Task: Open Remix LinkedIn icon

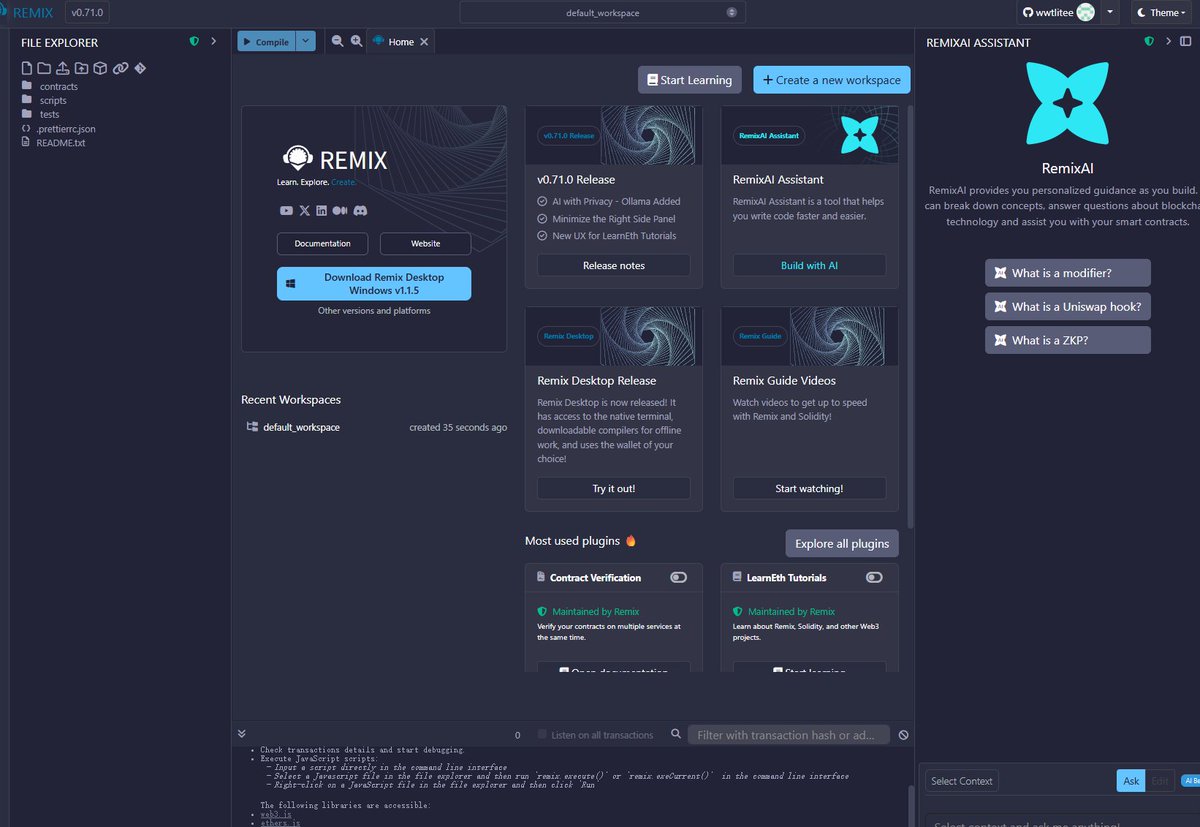Action: (x=321, y=210)
